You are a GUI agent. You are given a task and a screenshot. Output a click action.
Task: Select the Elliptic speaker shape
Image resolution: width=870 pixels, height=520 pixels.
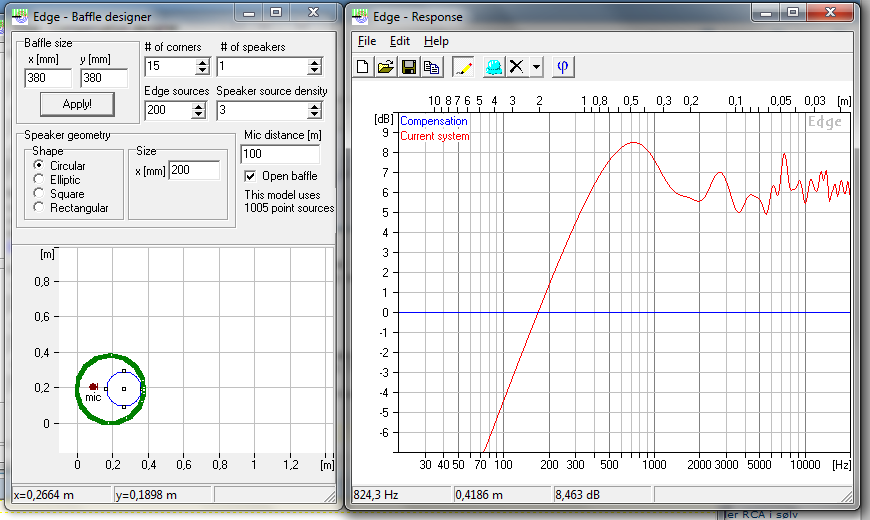39,180
